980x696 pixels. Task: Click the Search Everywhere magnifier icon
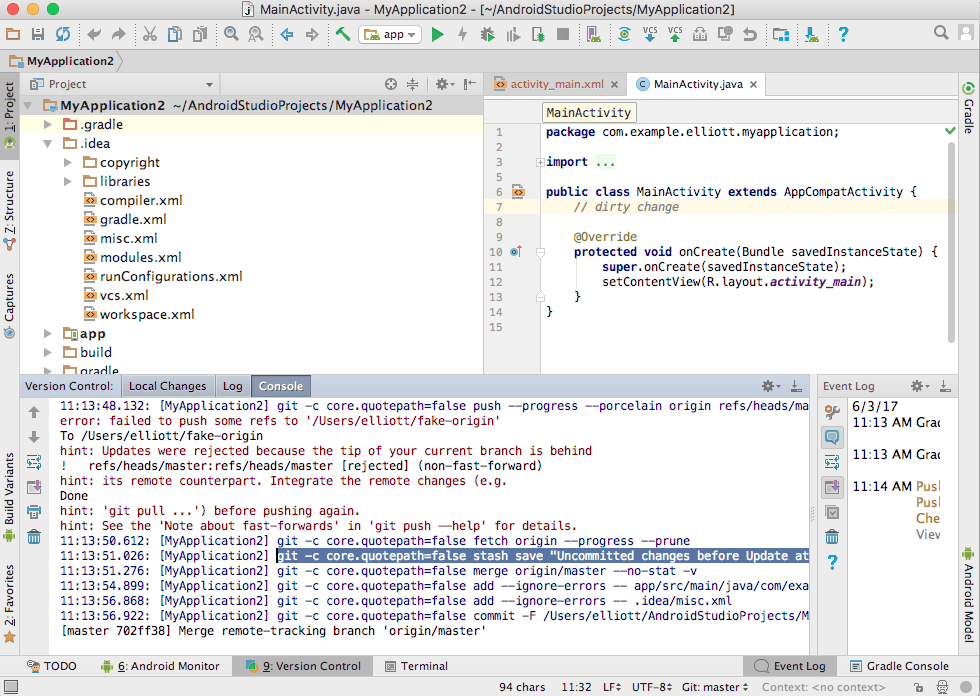point(941,33)
